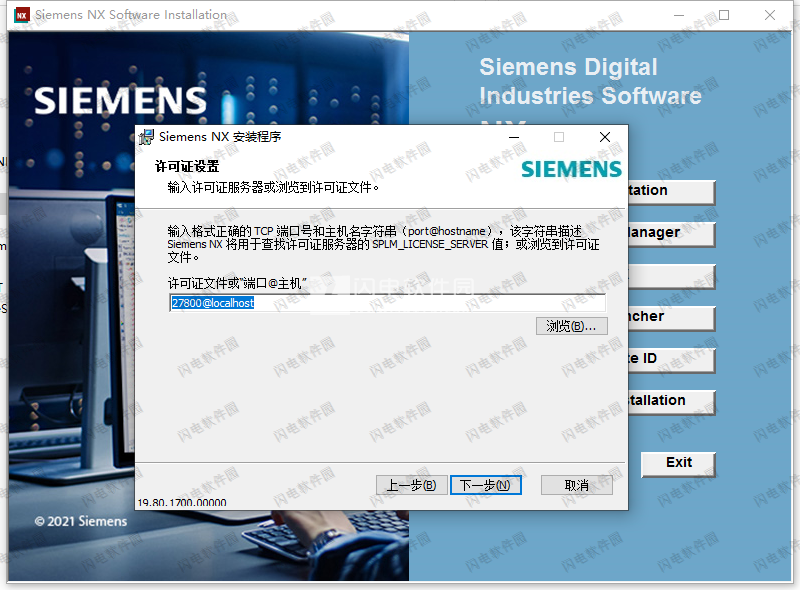Click the partially hidden 'tation' launcher button
The height and width of the screenshot is (590, 800).
[x=671, y=192]
